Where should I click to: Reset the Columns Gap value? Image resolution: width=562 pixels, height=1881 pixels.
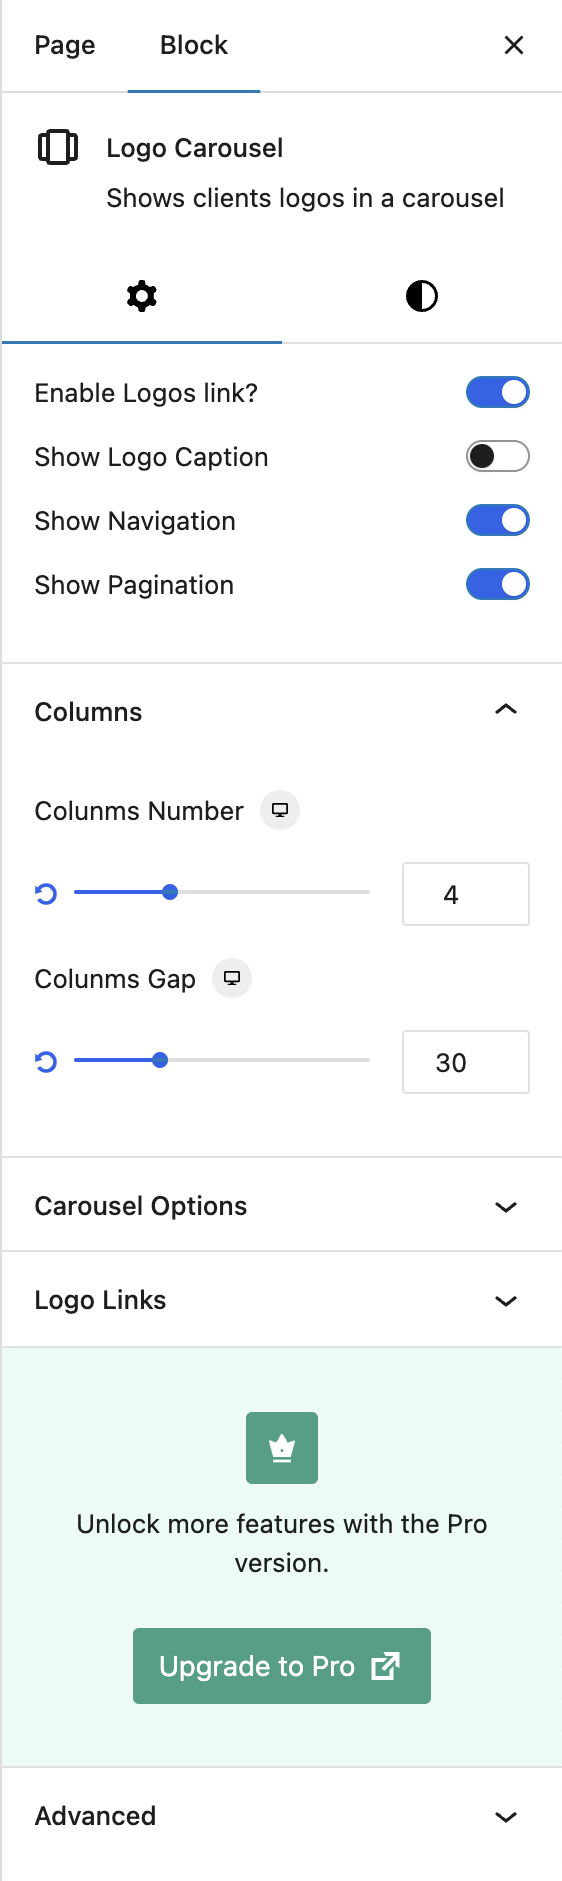pos(46,1062)
